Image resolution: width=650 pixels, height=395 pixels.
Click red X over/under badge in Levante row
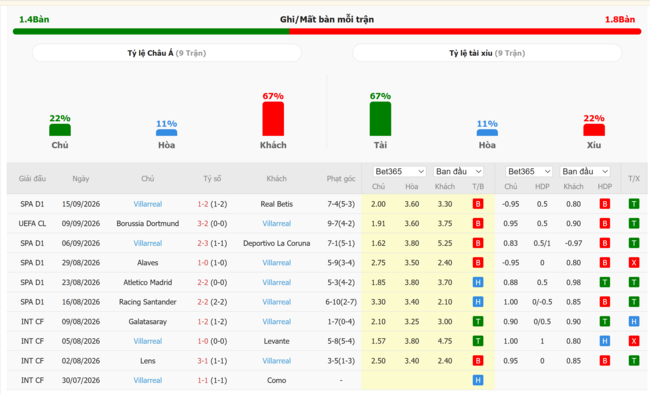[x=634, y=341]
